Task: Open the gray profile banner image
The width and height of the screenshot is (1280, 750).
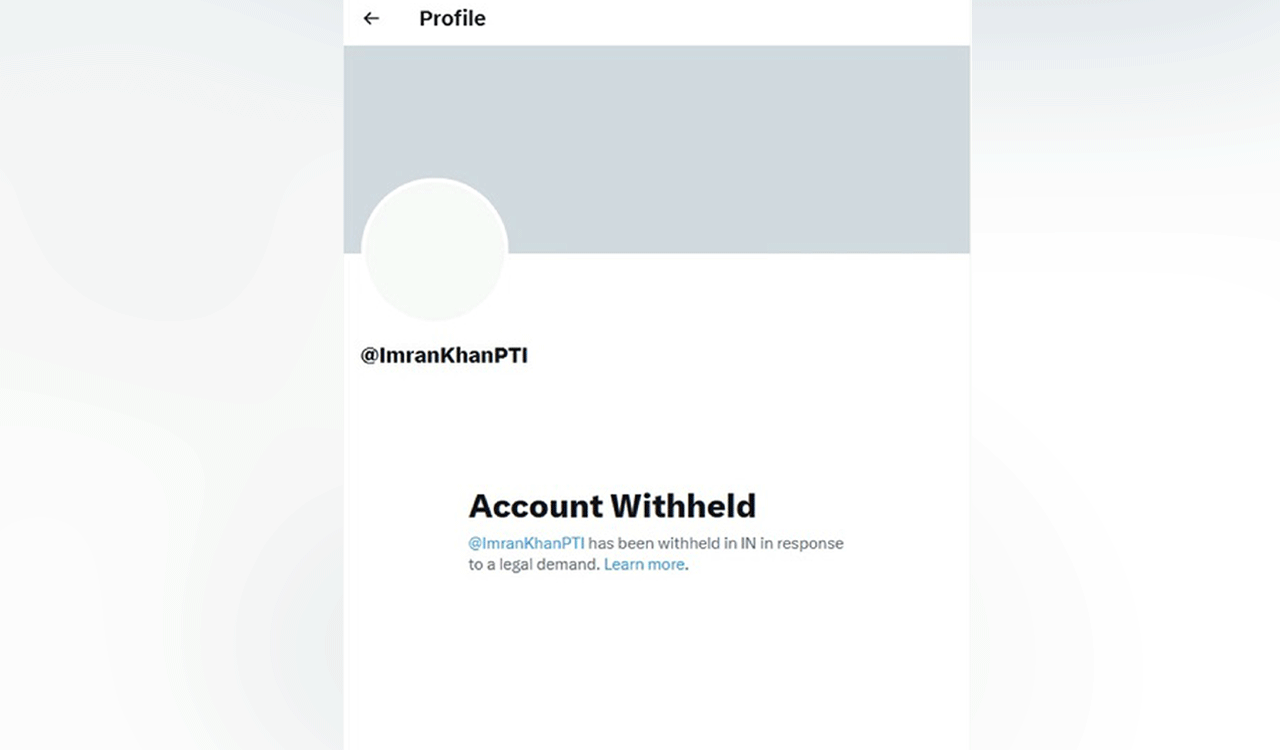Action: click(657, 149)
